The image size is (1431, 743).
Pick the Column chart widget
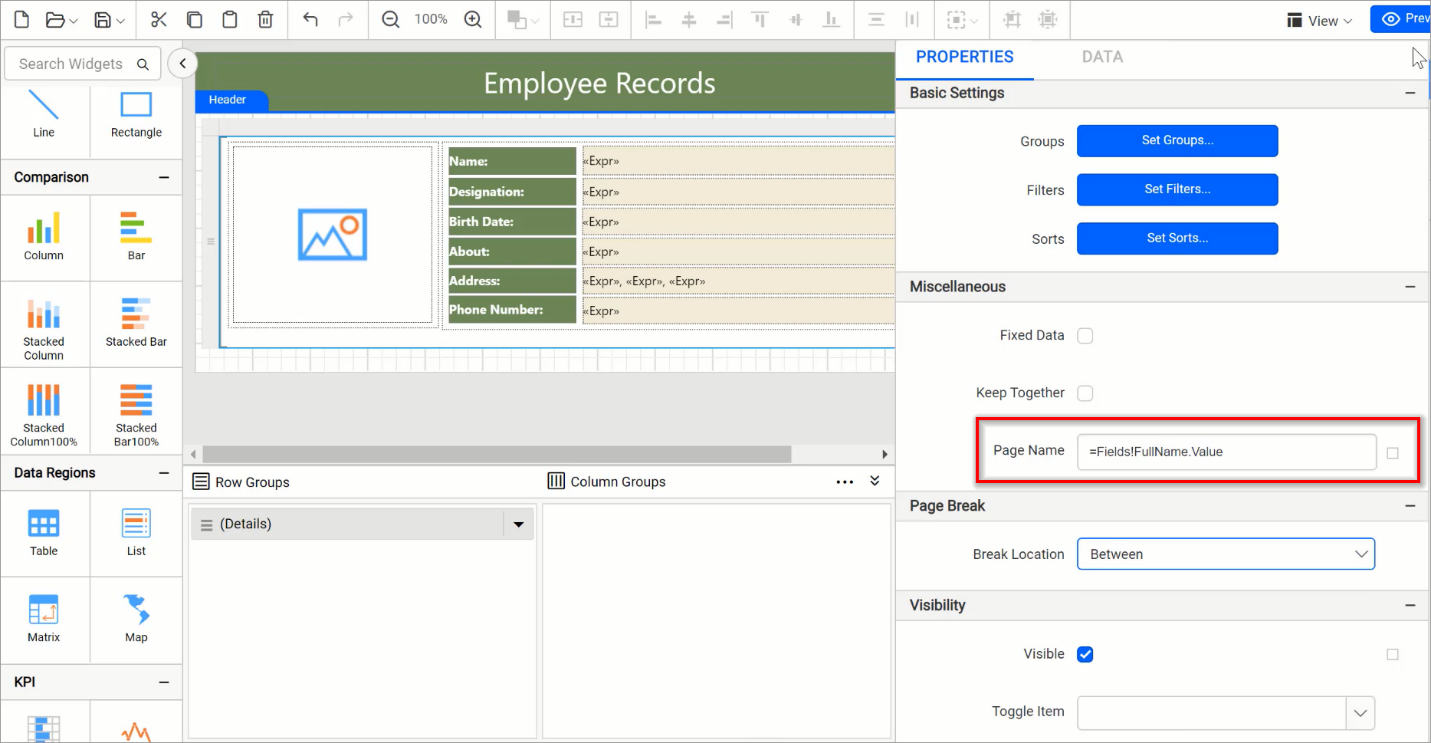[44, 236]
